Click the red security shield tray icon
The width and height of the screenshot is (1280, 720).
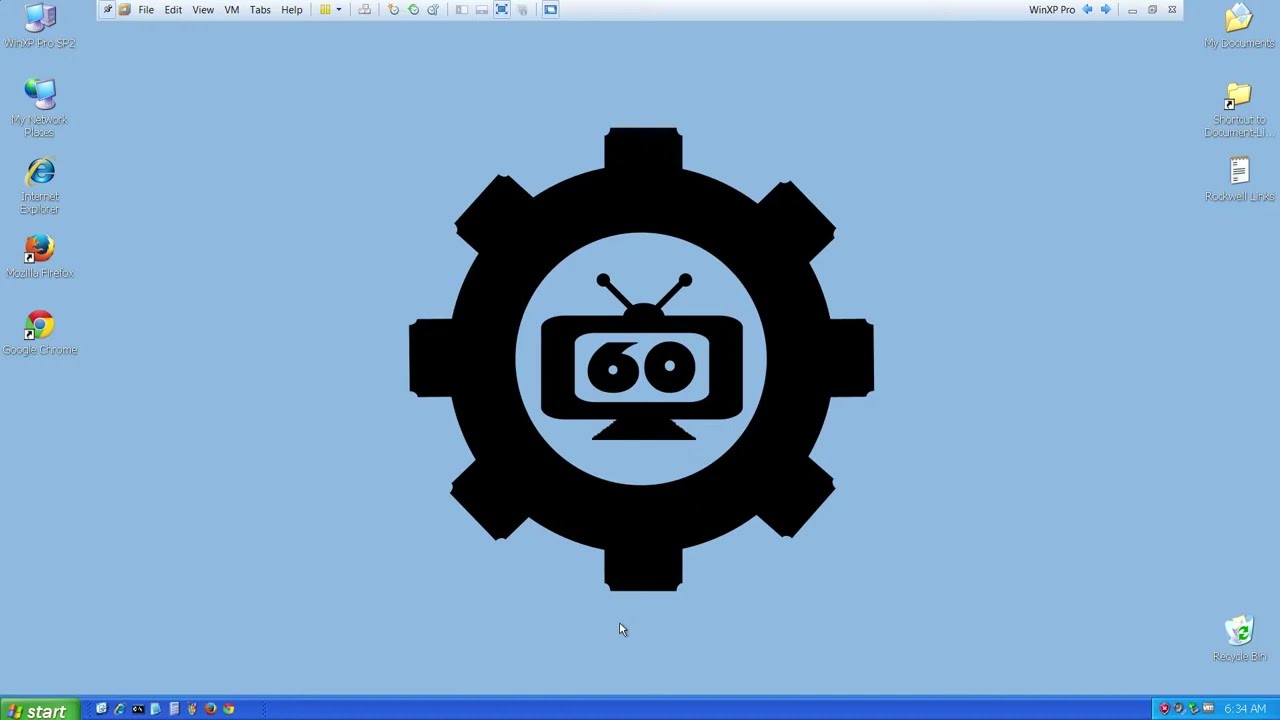tap(1164, 709)
